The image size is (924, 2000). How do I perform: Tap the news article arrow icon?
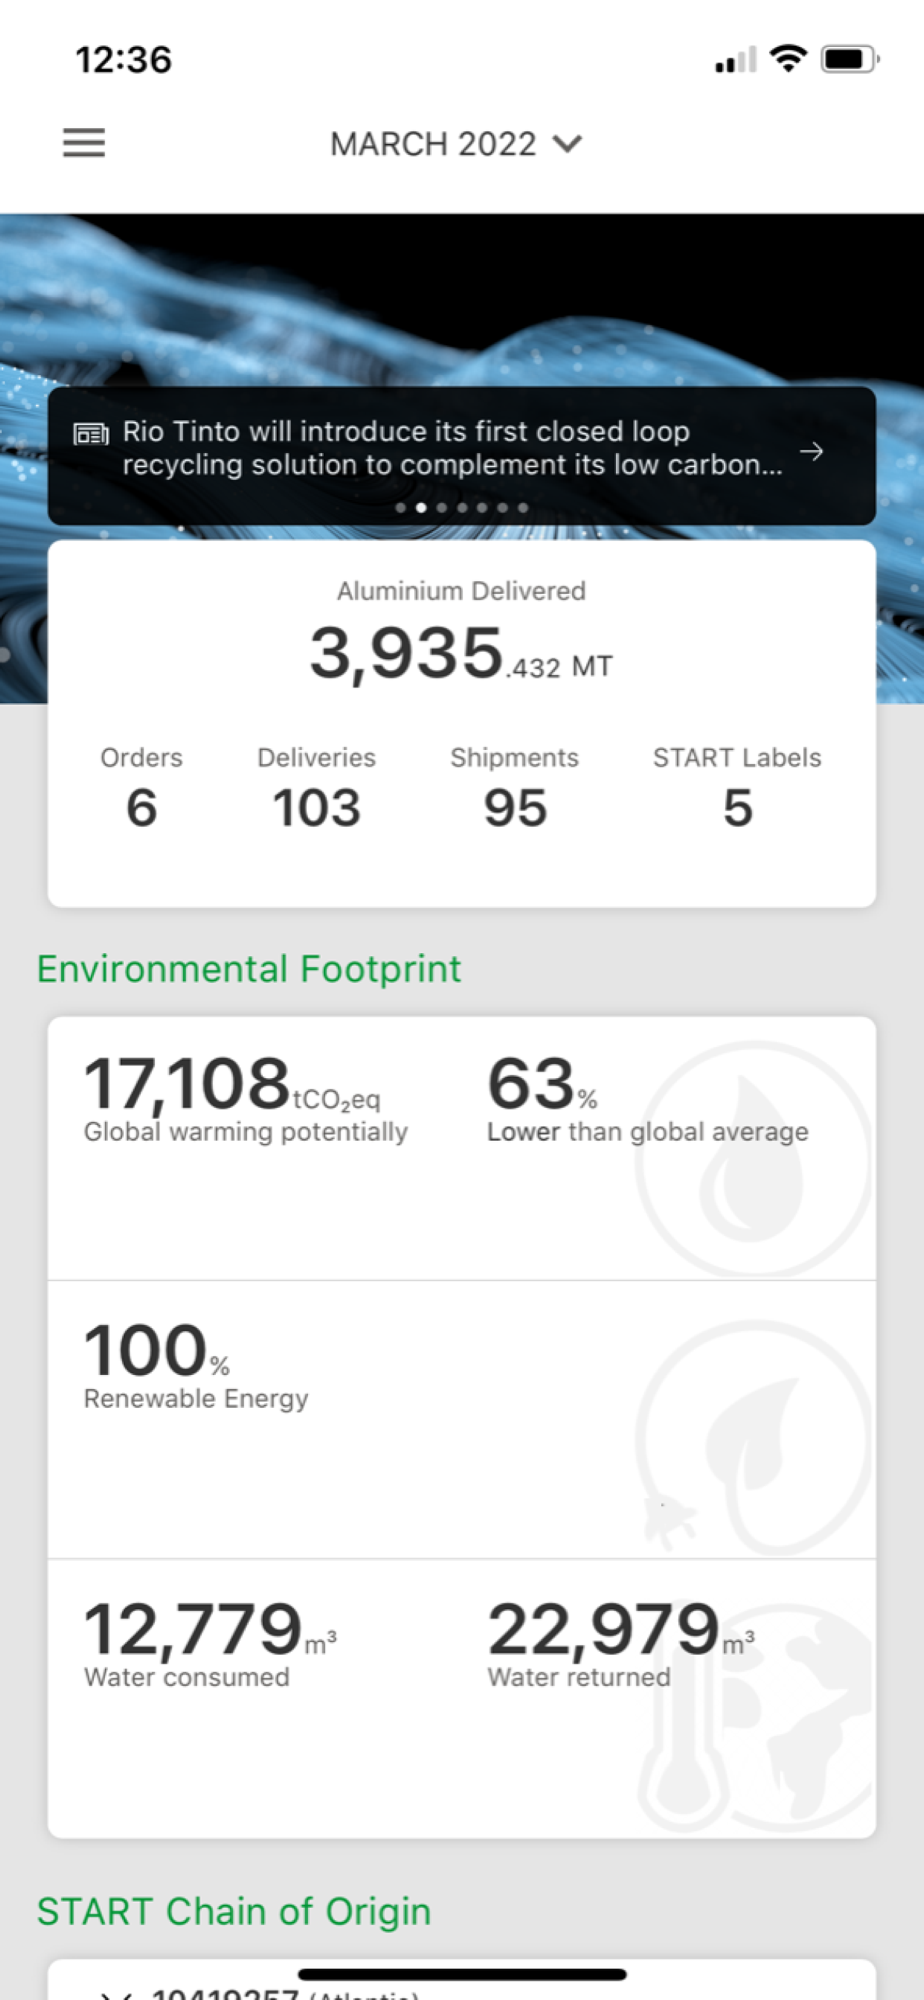pyautogui.click(x=812, y=451)
